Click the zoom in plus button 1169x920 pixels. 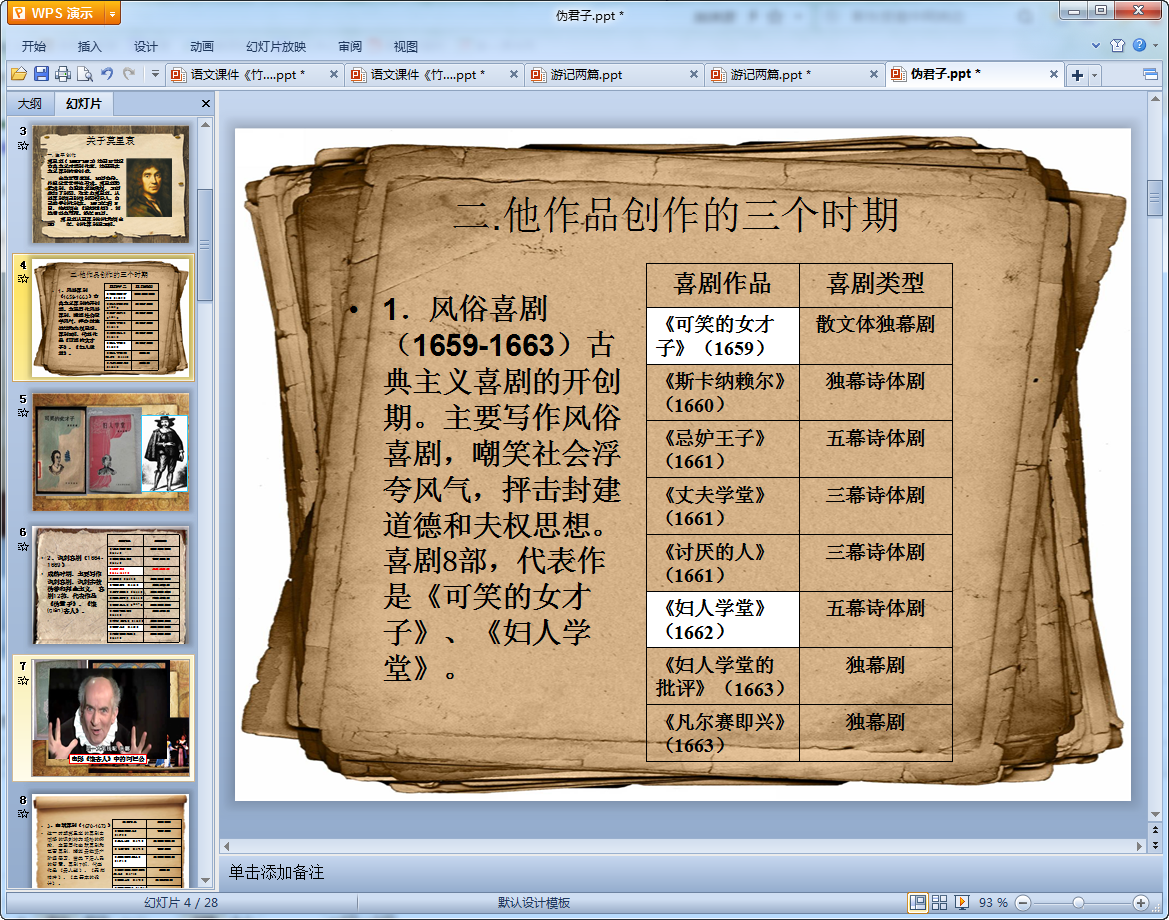tap(1140, 903)
